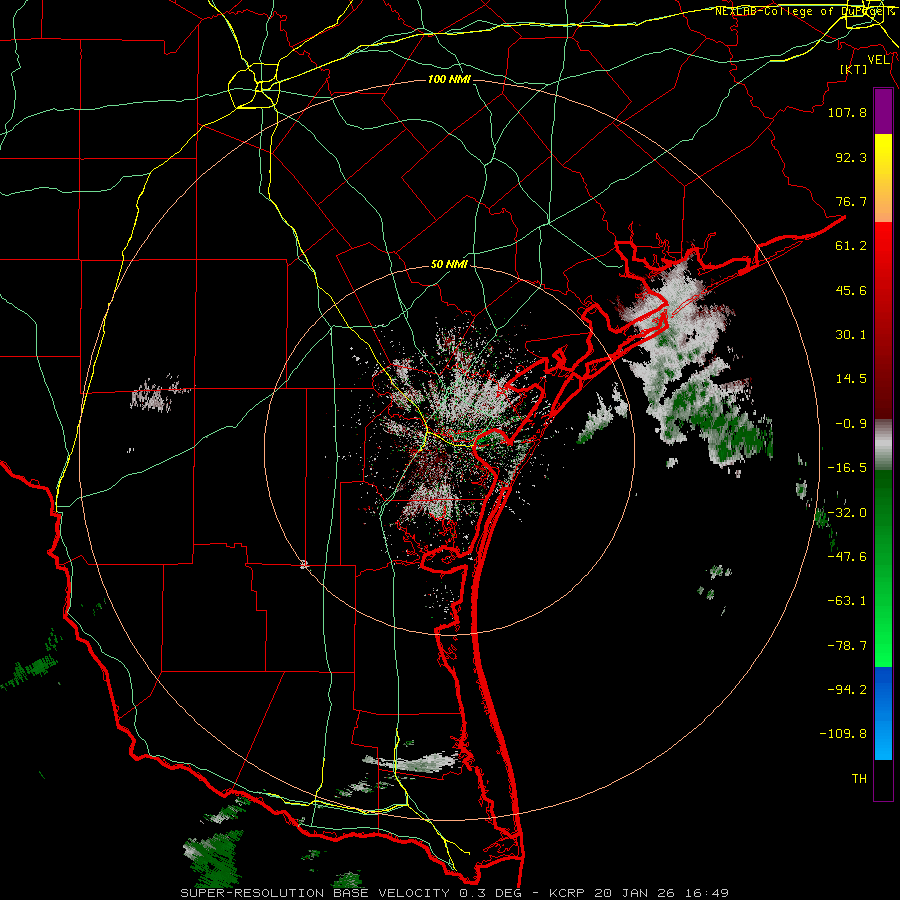Select the -16.5 scale value

click(x=847, y=468)
